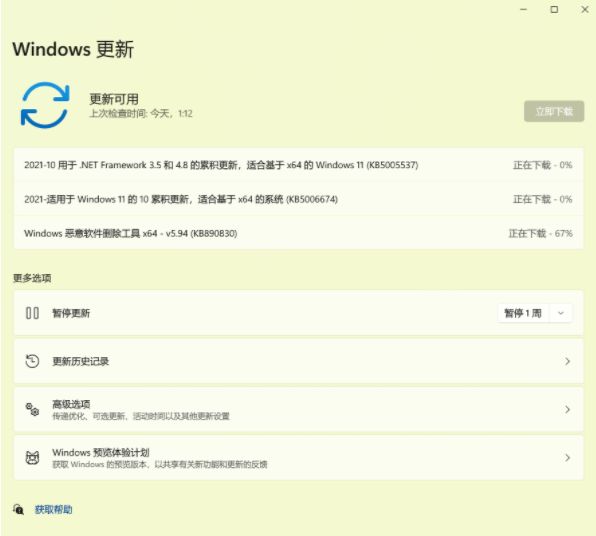This screenshot has width=596, height=536.
Task: Click the 更多选项 section heading
Action: [x=32, y=278]
